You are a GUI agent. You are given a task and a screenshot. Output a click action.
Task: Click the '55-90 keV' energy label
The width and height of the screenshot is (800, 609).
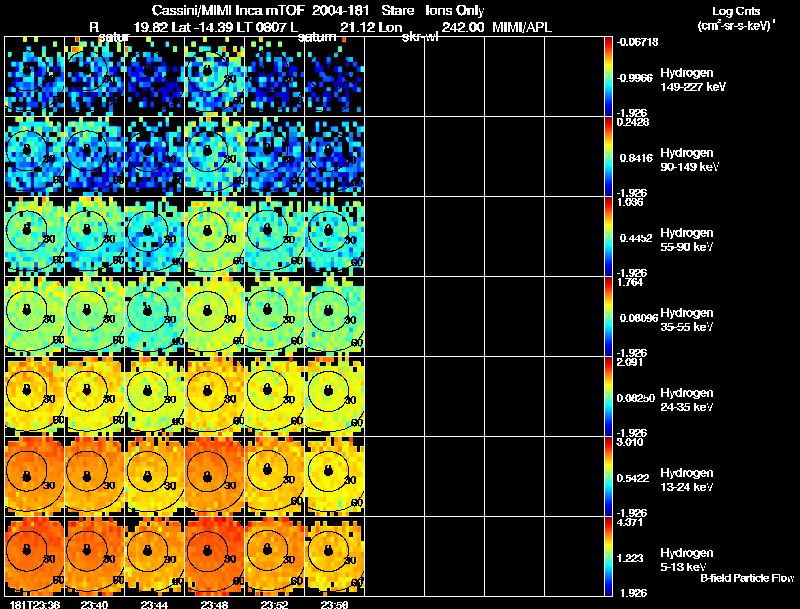[687, 247]
